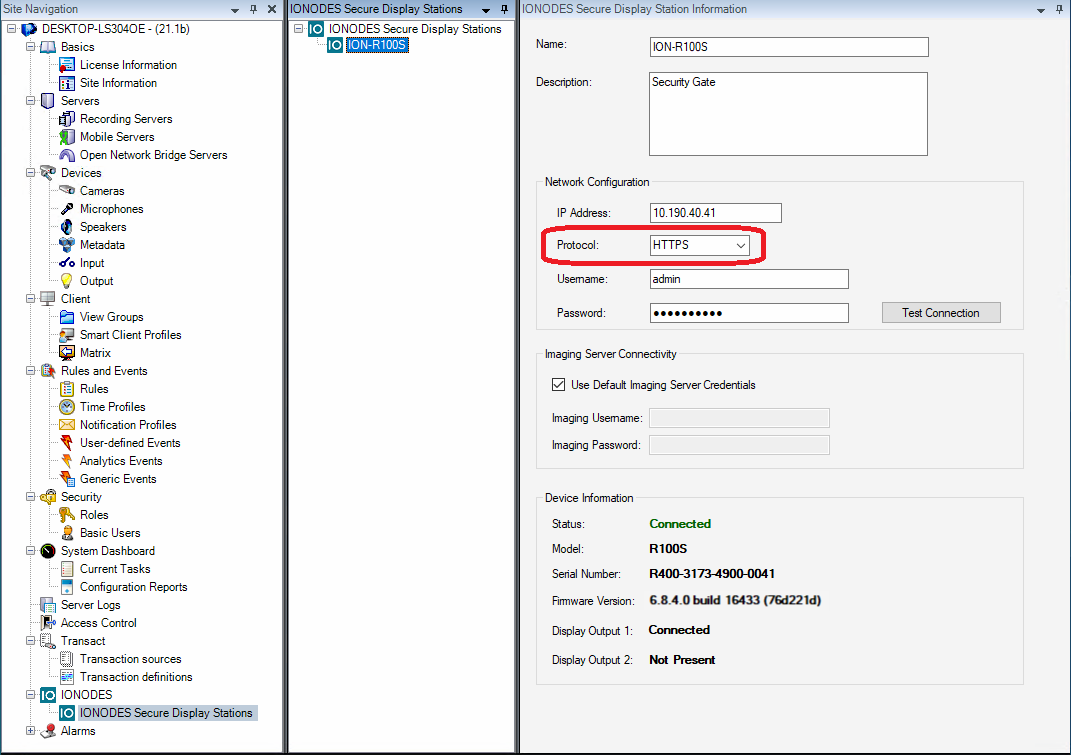
Task: Click the Output lightbulb icon
Action: click(67, 281)
